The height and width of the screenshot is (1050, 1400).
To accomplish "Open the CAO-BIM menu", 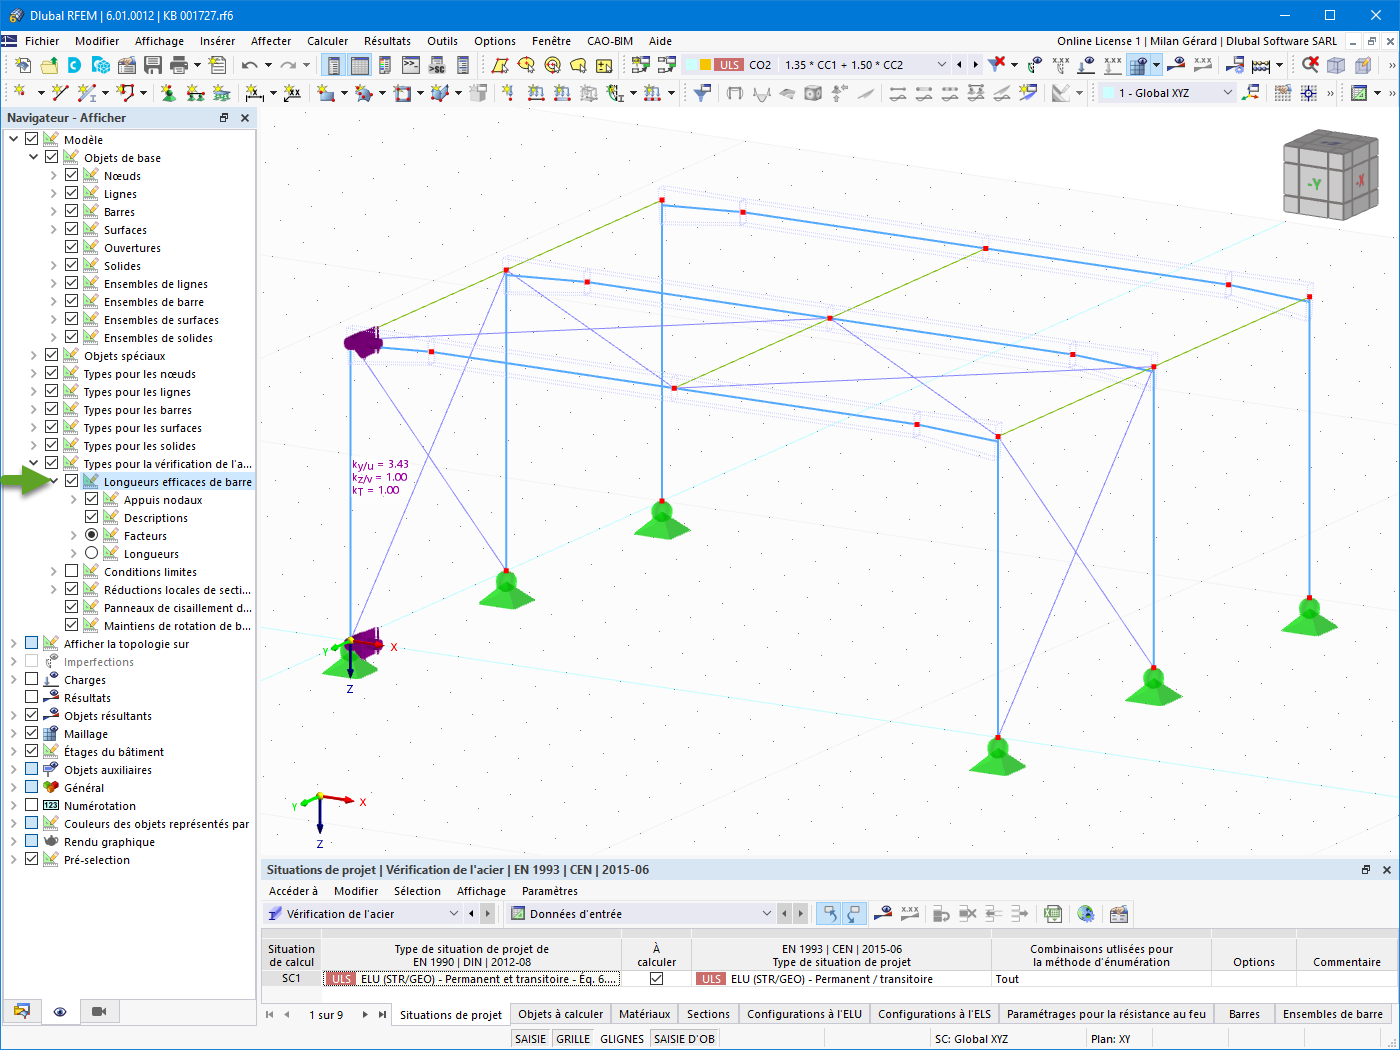I will [610, 41].
